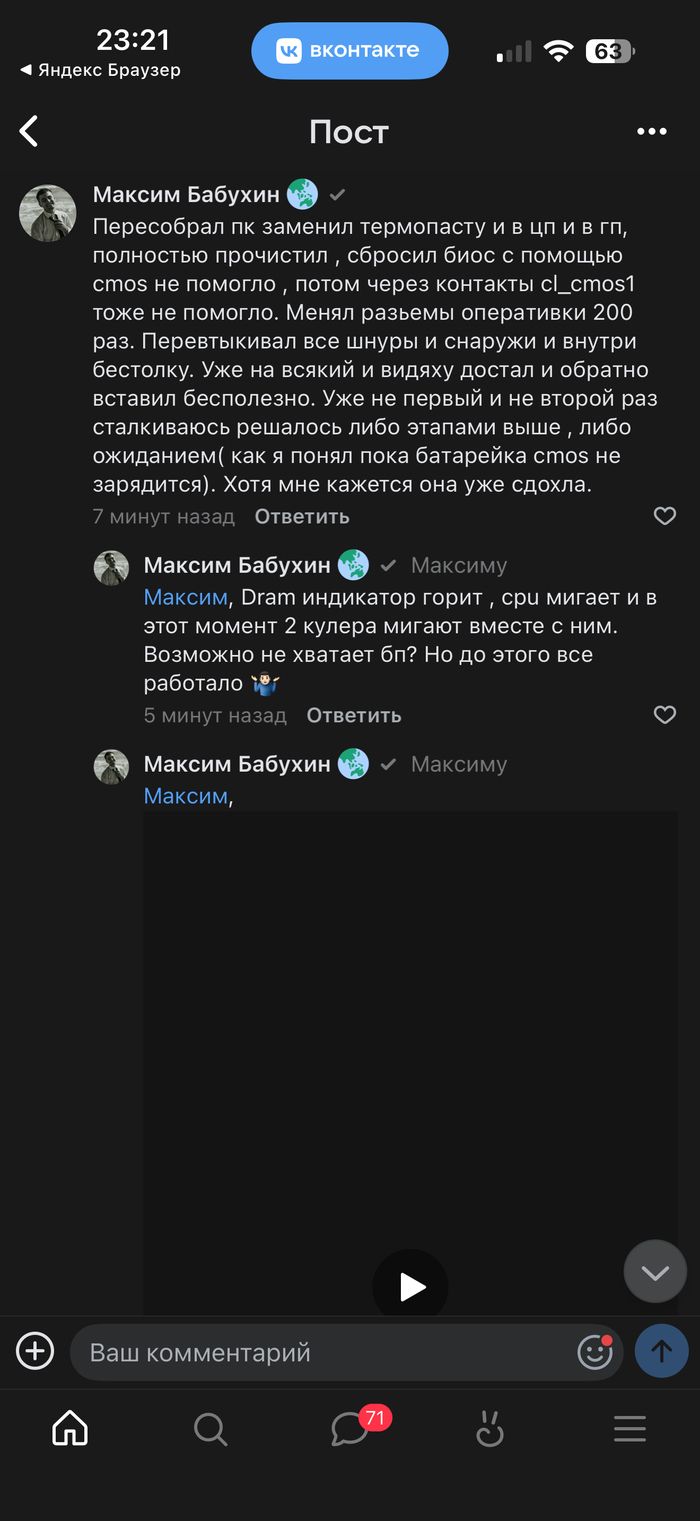Viewport: 700px width, 1521px height.
Task: Go back using the arrow near Пост title
Action: click(x=28, y=131)
